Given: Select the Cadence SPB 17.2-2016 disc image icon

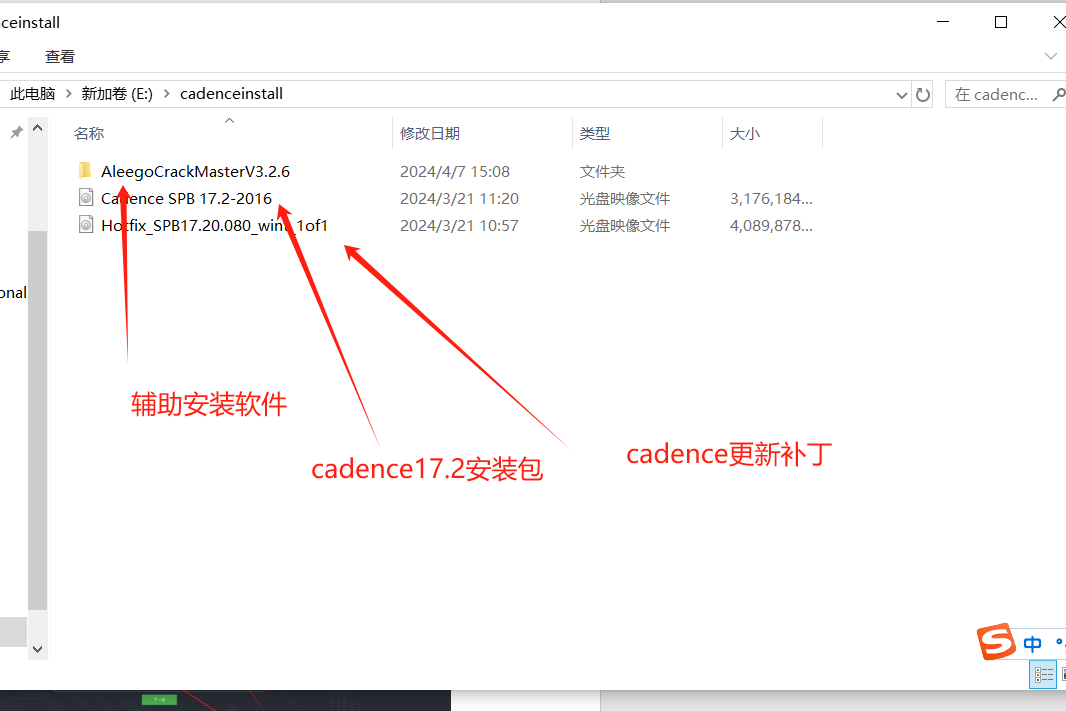Looking at the screenshot, I should (x=86, y=198).
